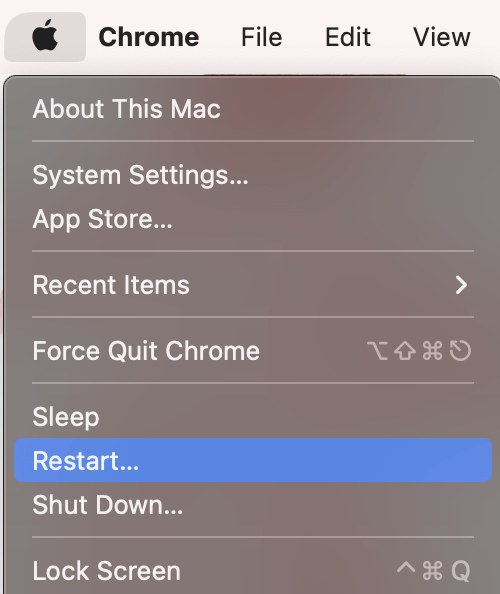The image size is (500, 594).
Task: Click the Command symbol next to Lock Screen
Action: (x=432, y=571)
